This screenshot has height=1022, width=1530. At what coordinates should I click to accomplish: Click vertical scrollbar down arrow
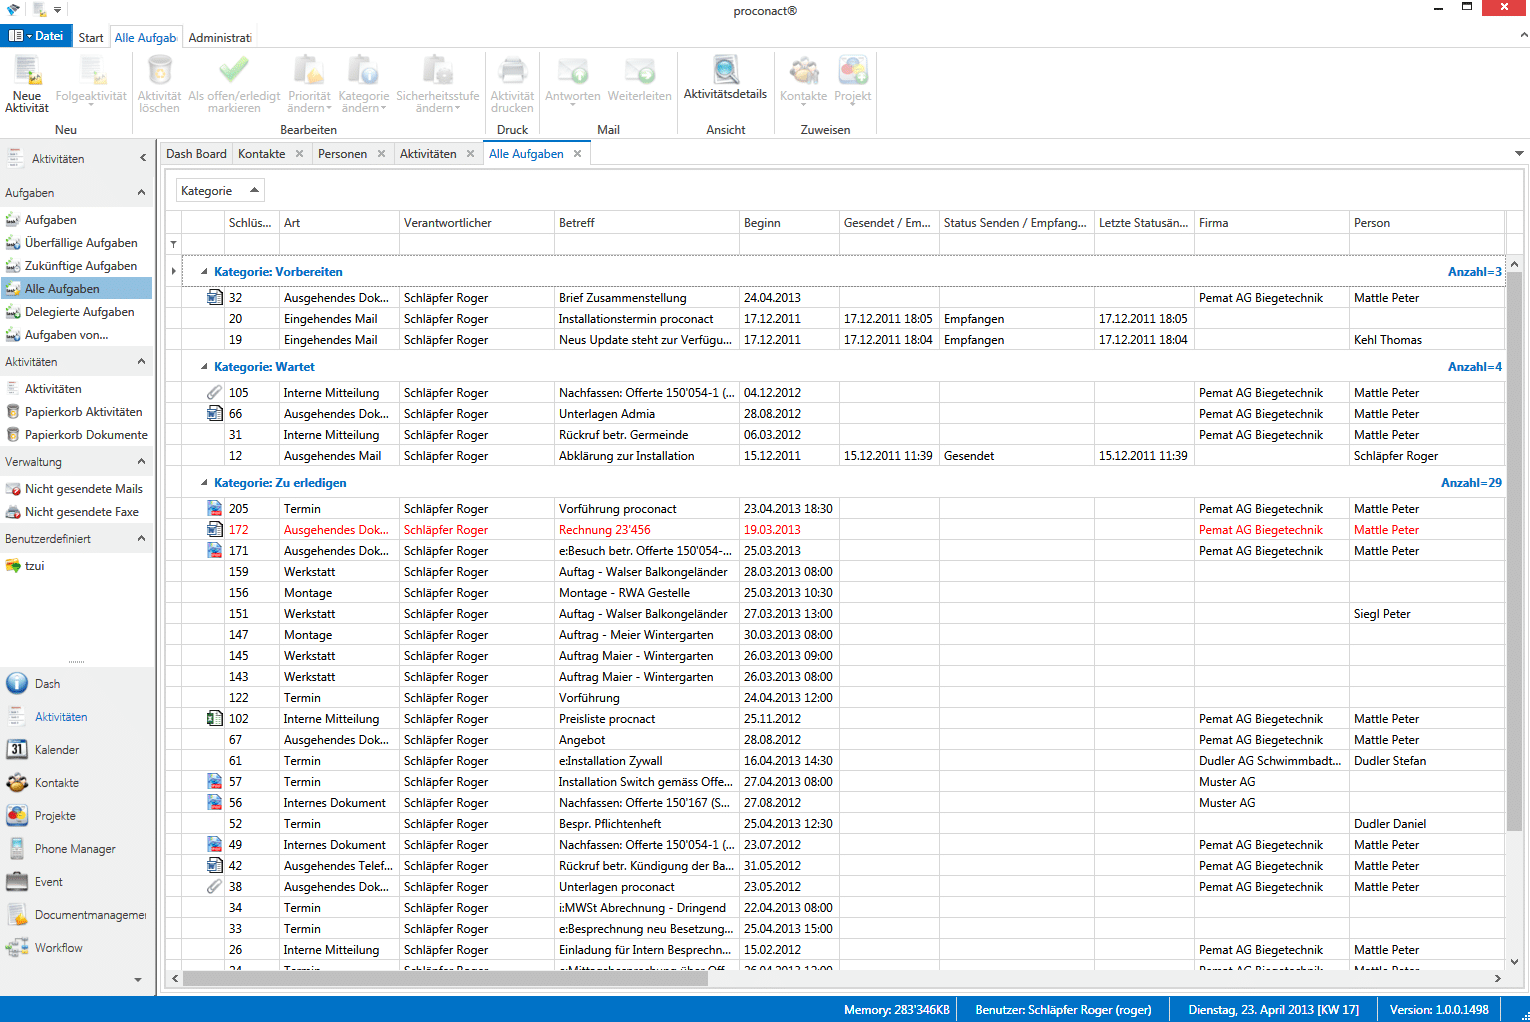pyautogui.click(x=1514, y=962)
